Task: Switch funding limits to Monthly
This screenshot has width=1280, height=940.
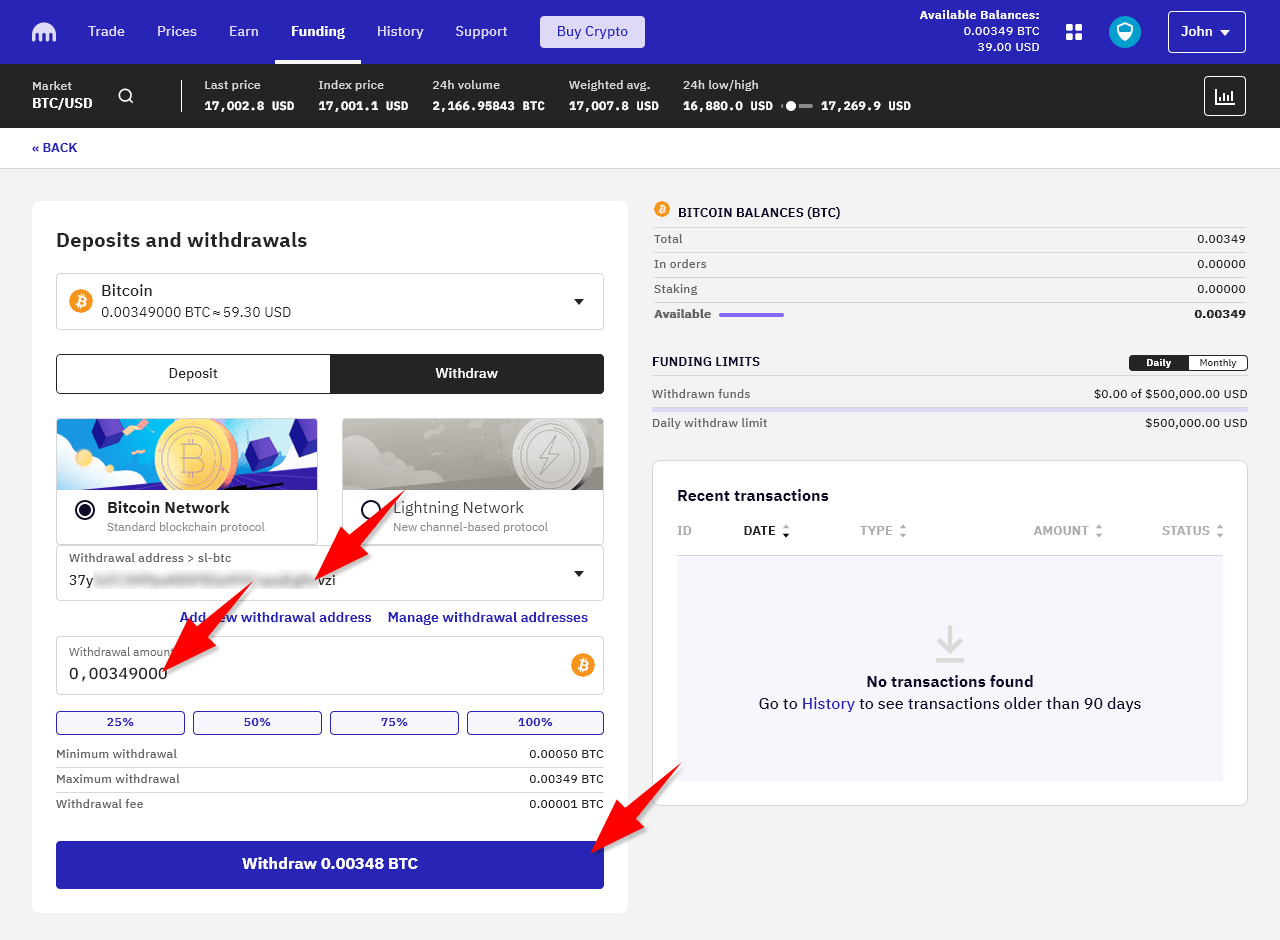Action: (x=1217, y=363)
